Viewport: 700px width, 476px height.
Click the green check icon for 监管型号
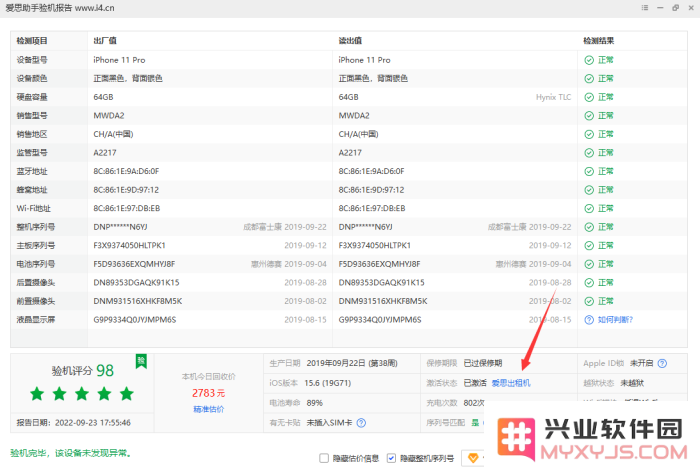tap(589, 153)
